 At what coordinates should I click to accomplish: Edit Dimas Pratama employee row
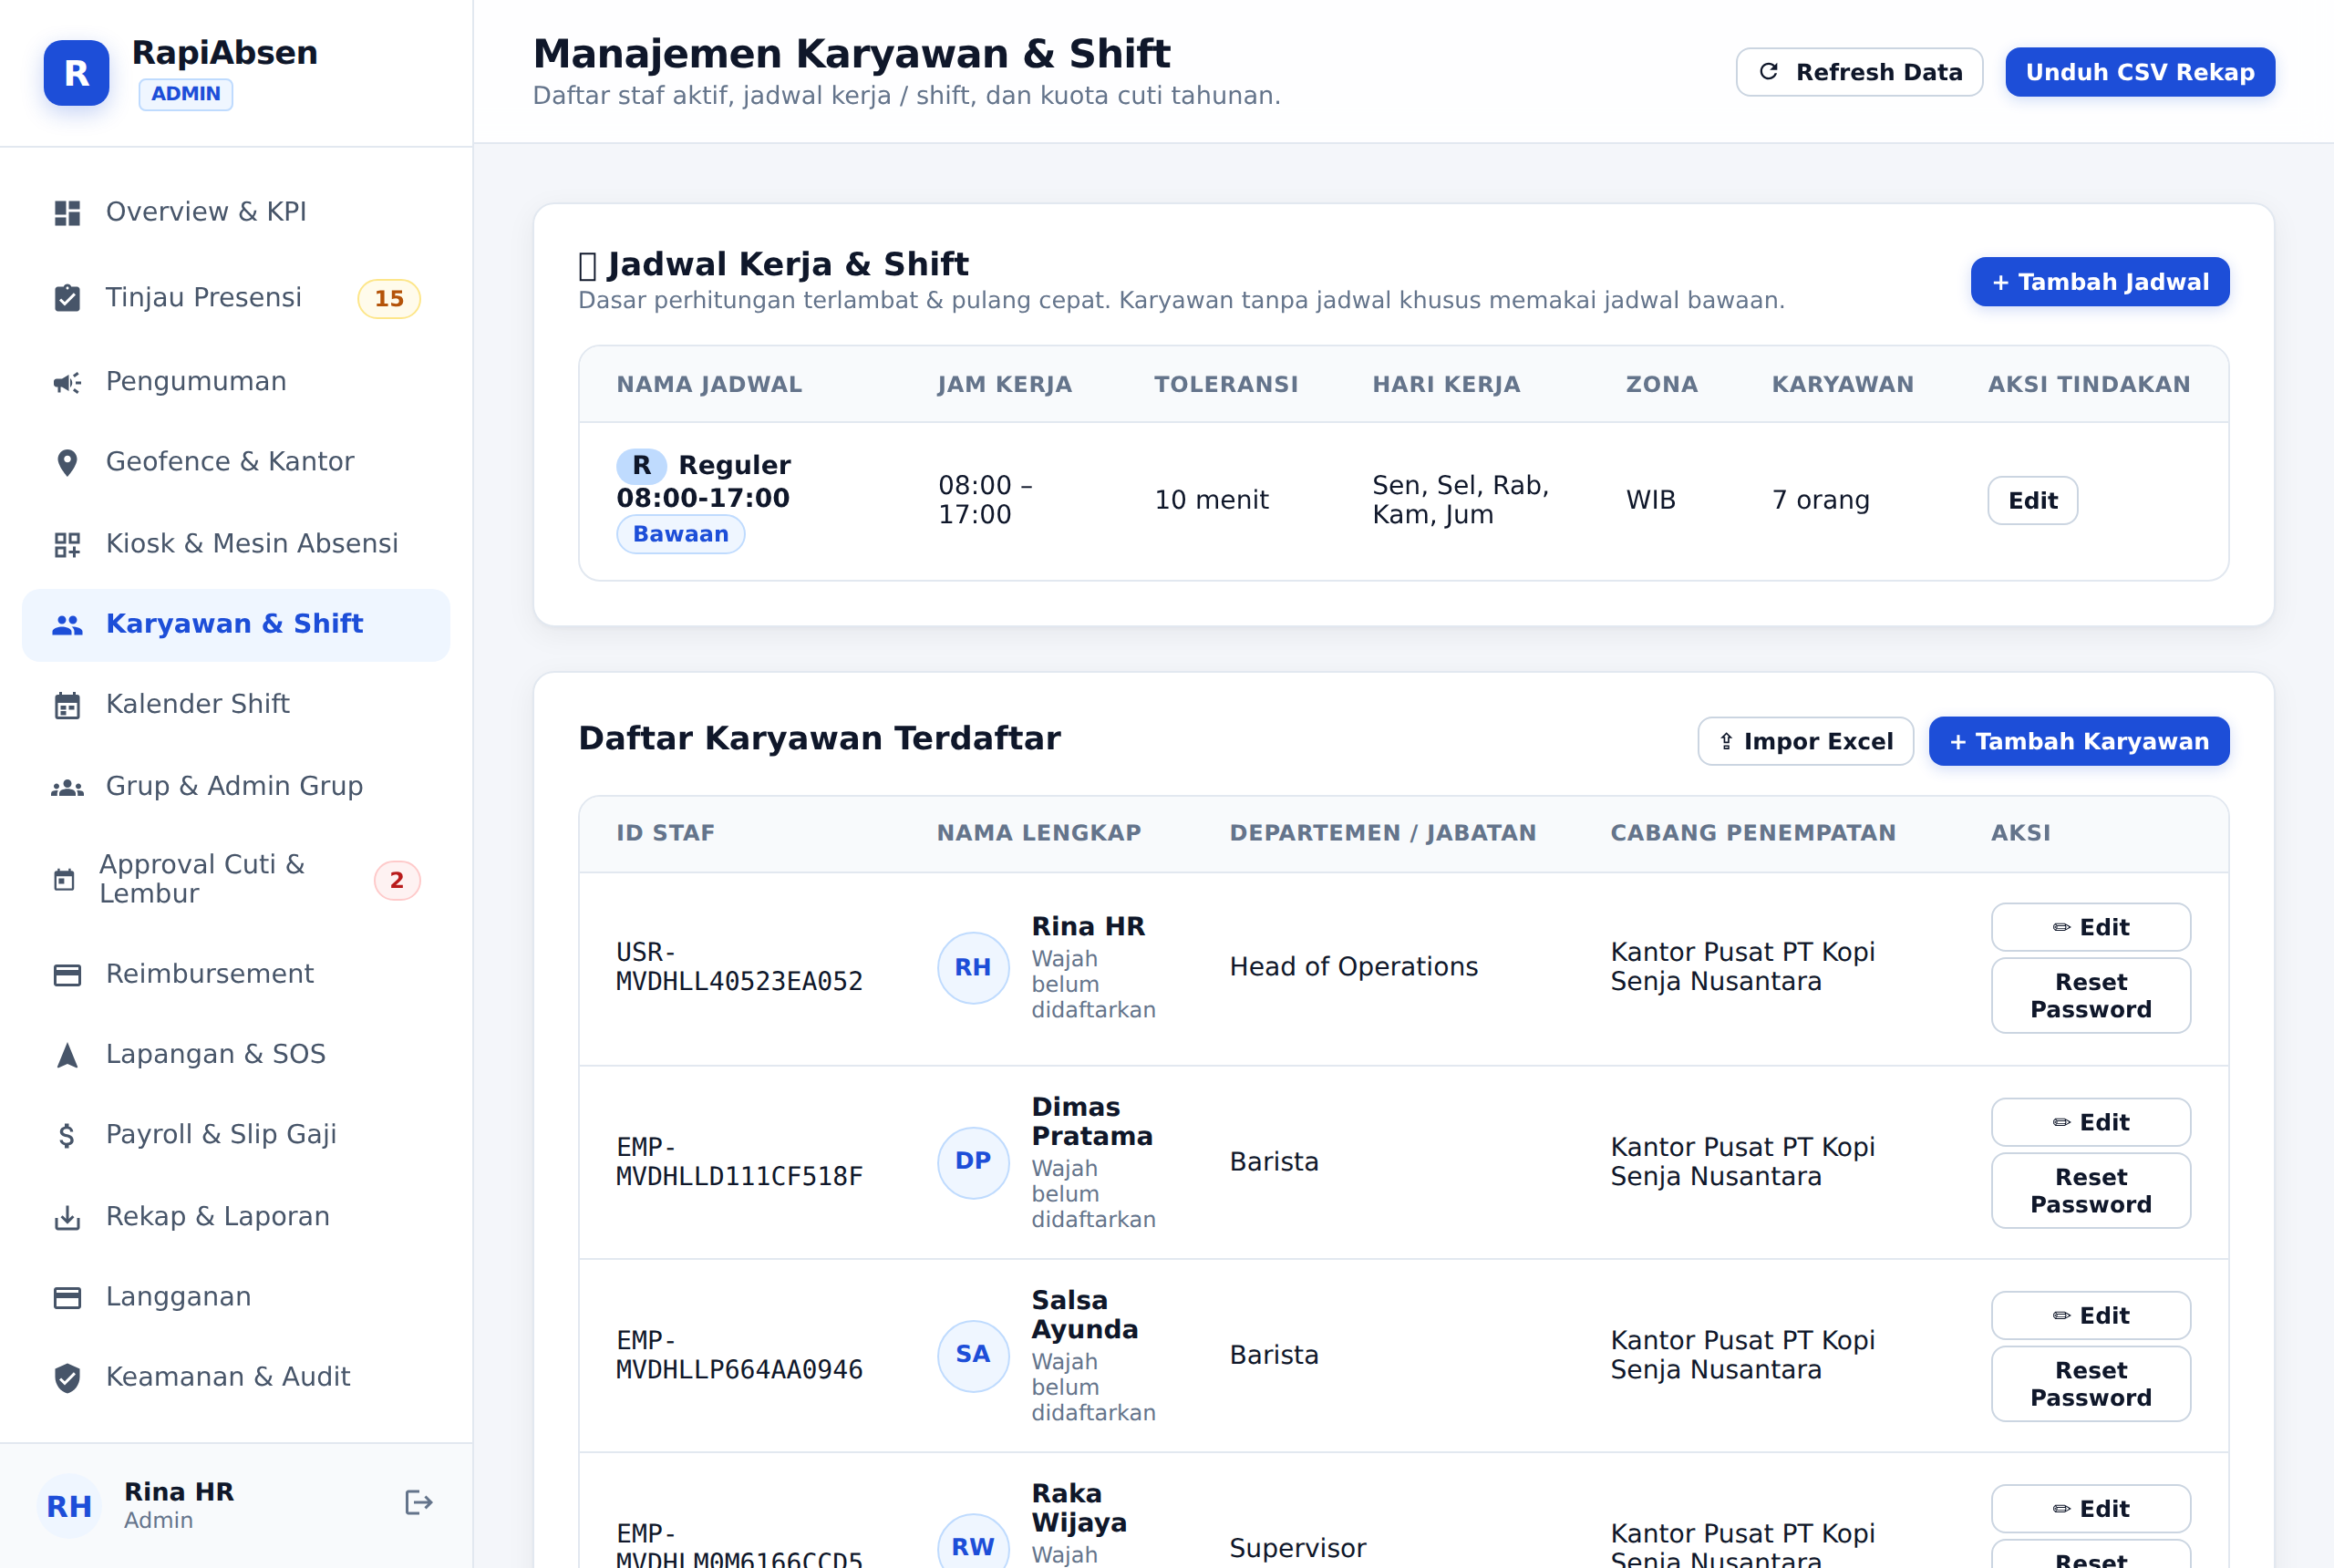[2090, 1122]
